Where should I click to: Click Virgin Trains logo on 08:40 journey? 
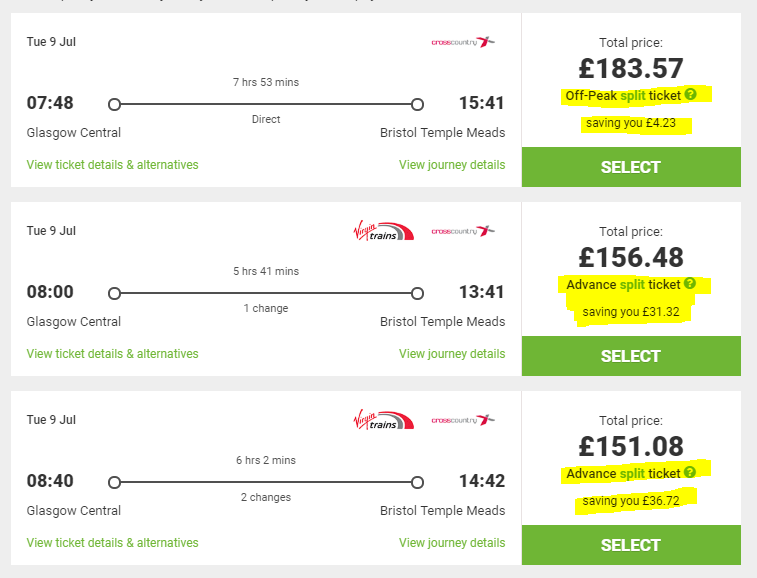[383, 420]
